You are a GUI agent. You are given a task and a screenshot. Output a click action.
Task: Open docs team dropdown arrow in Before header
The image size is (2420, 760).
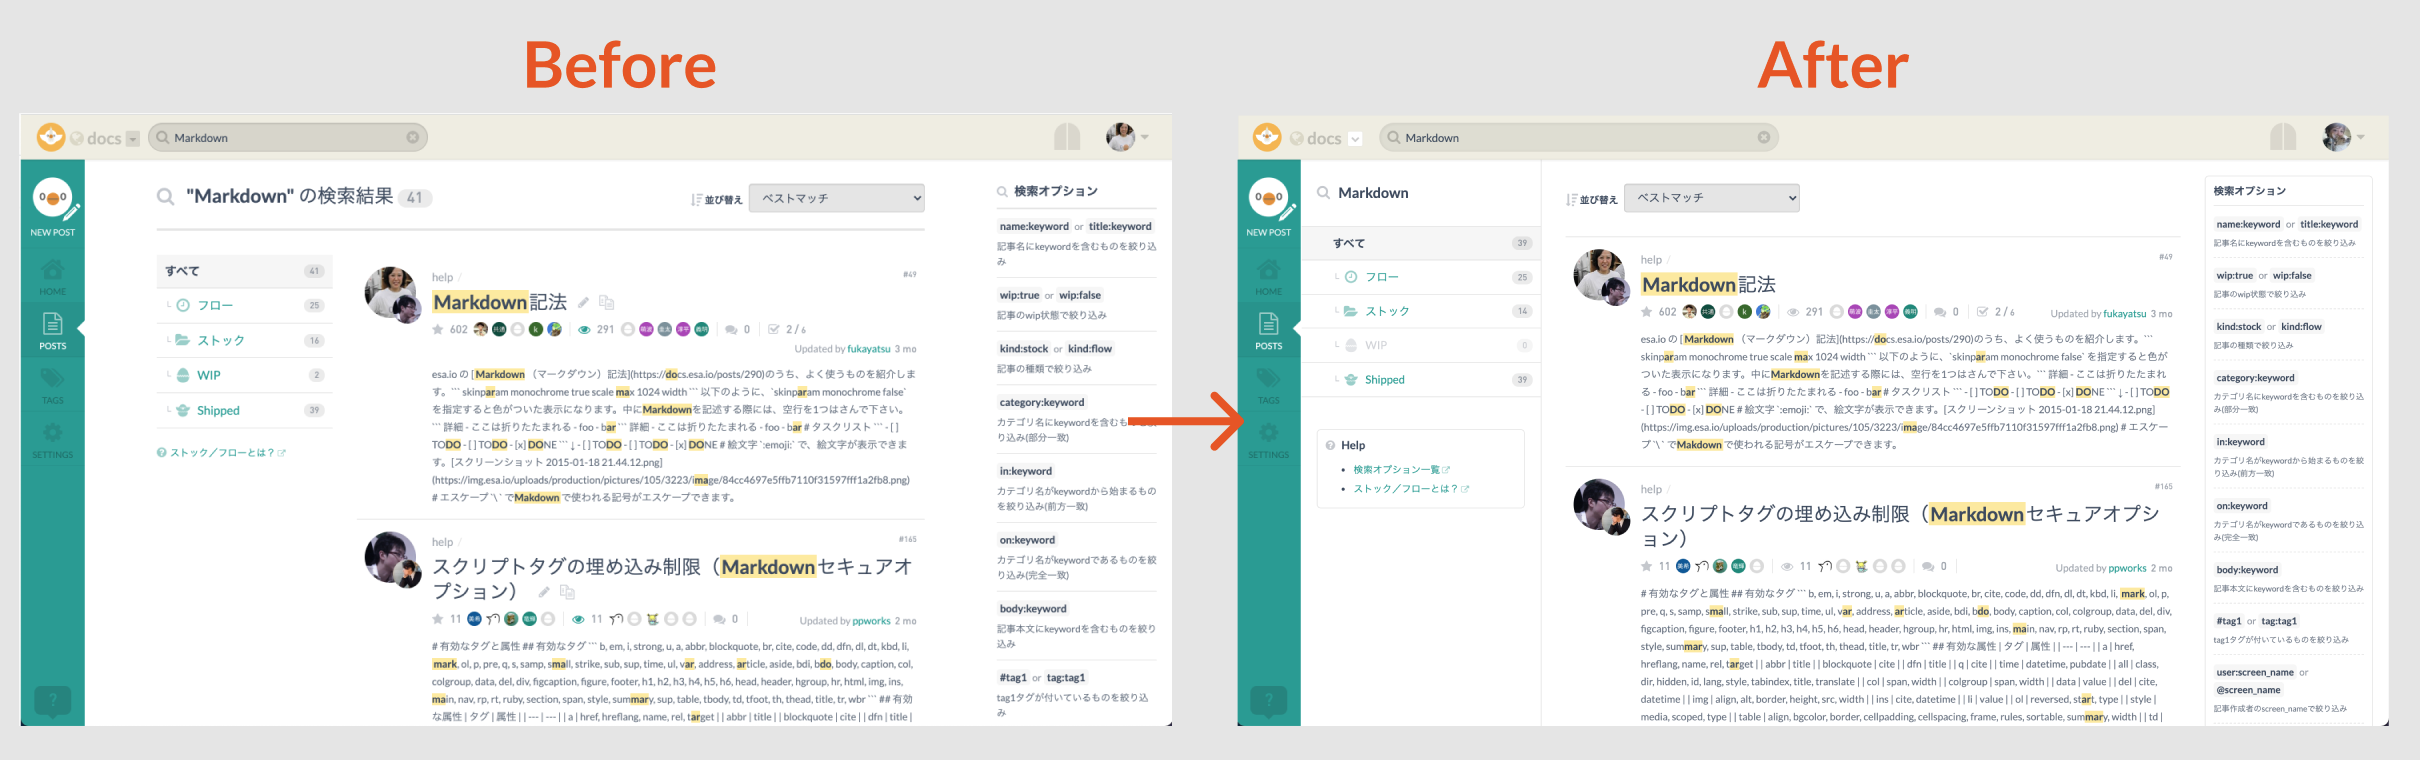[132, 138]
